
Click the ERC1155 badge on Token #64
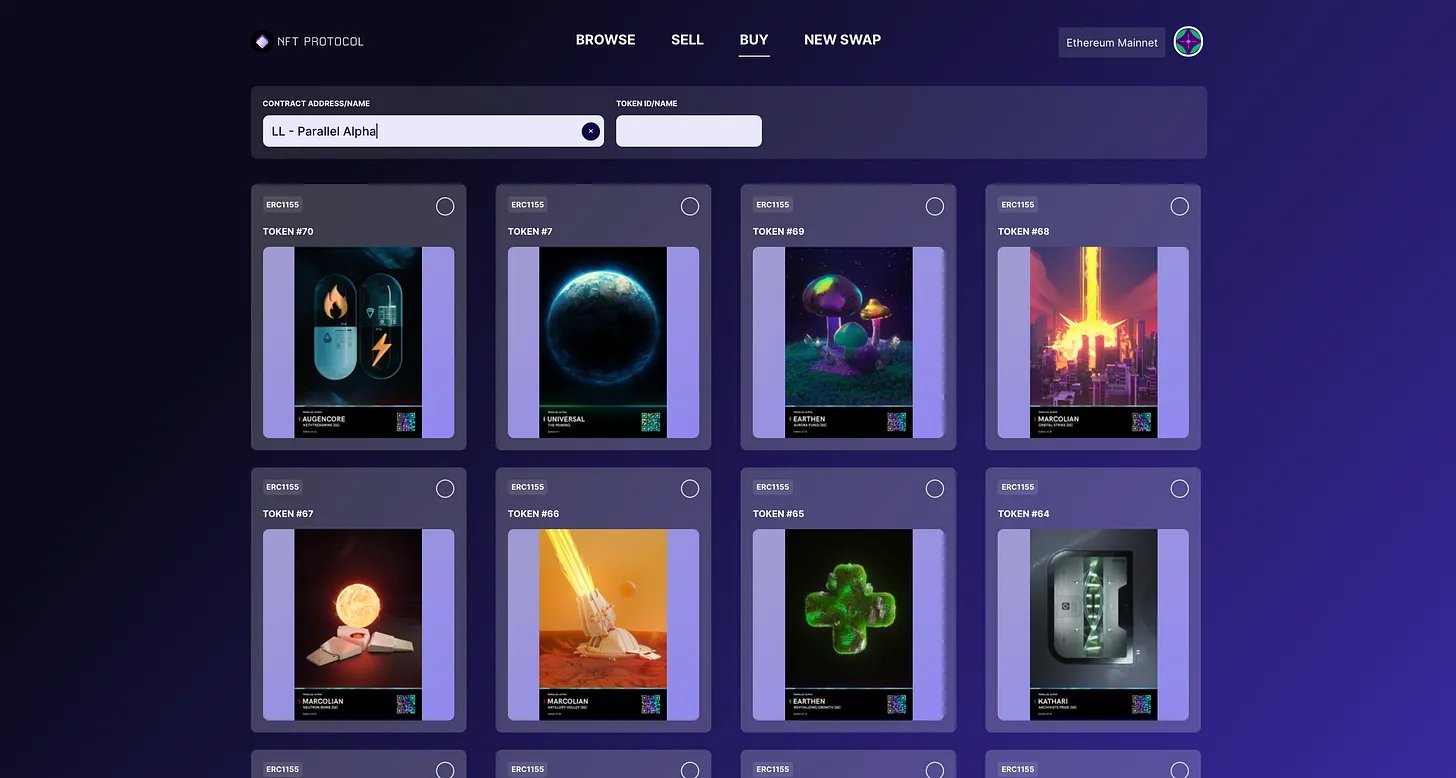point(1018,487)
